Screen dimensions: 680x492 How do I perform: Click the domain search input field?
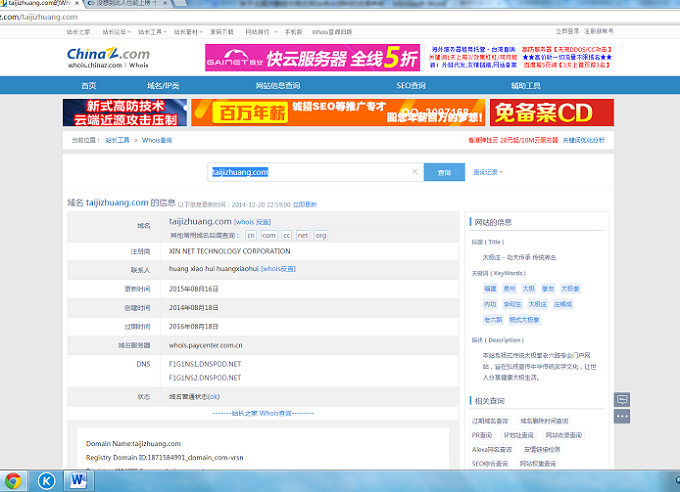(310, 172)
